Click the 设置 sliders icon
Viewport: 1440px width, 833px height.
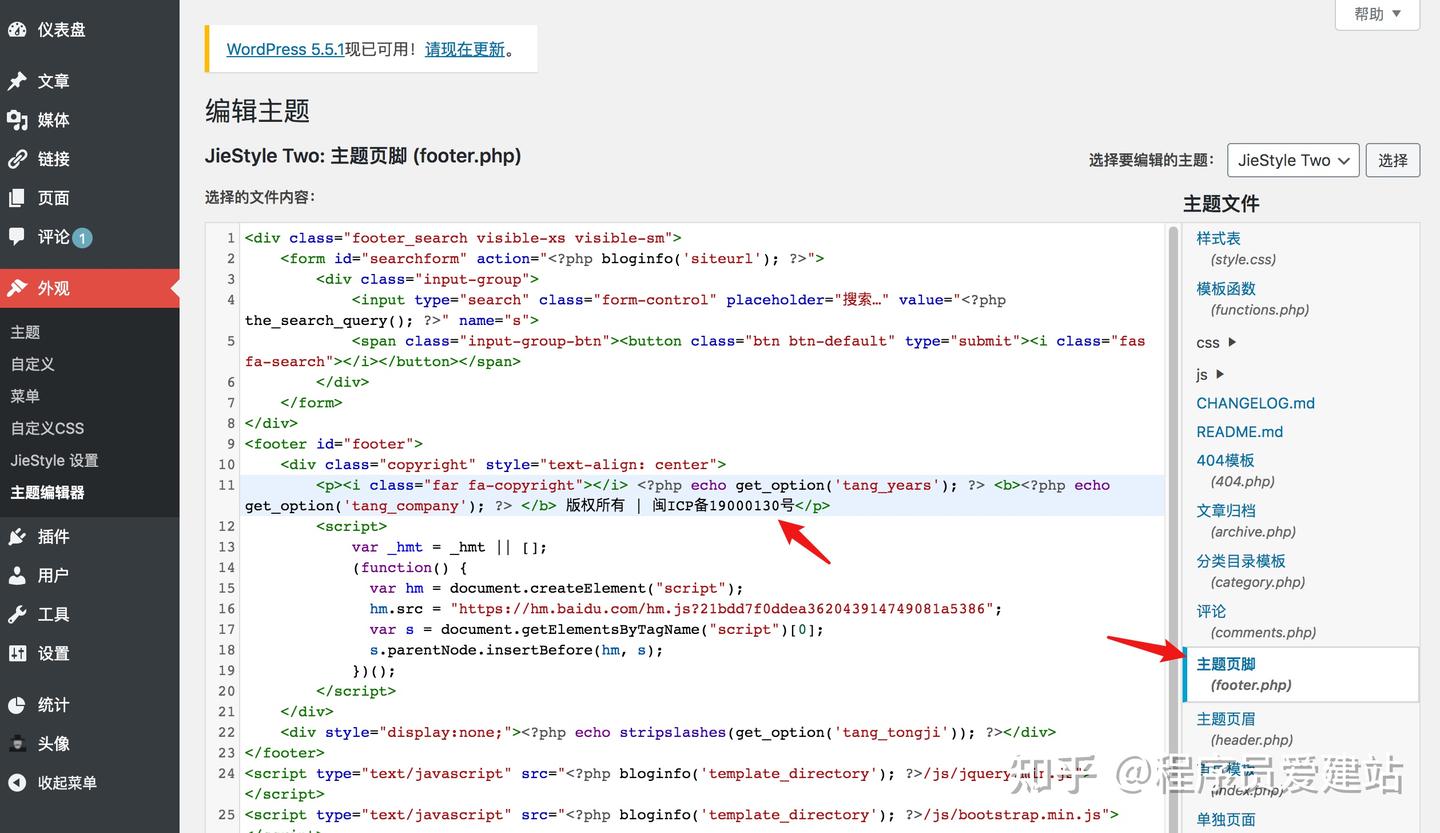(17, 654)
